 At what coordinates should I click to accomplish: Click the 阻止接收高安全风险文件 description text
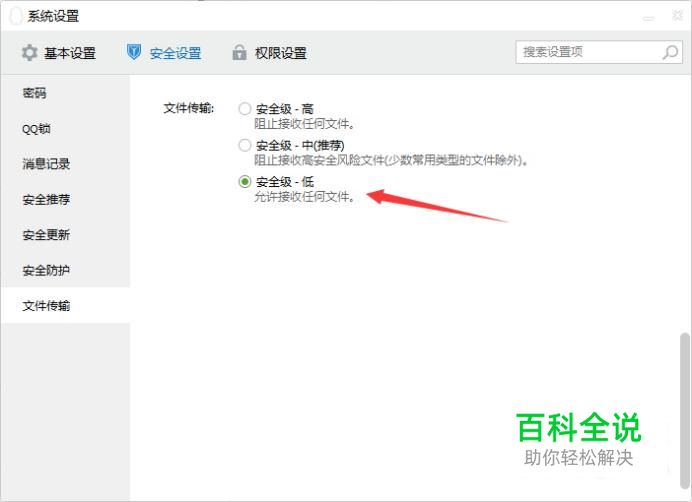point(391,160)
